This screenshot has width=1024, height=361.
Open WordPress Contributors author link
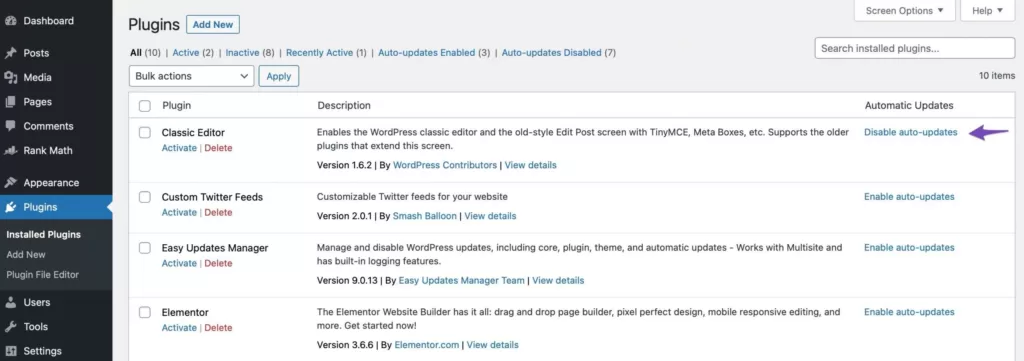445,165
